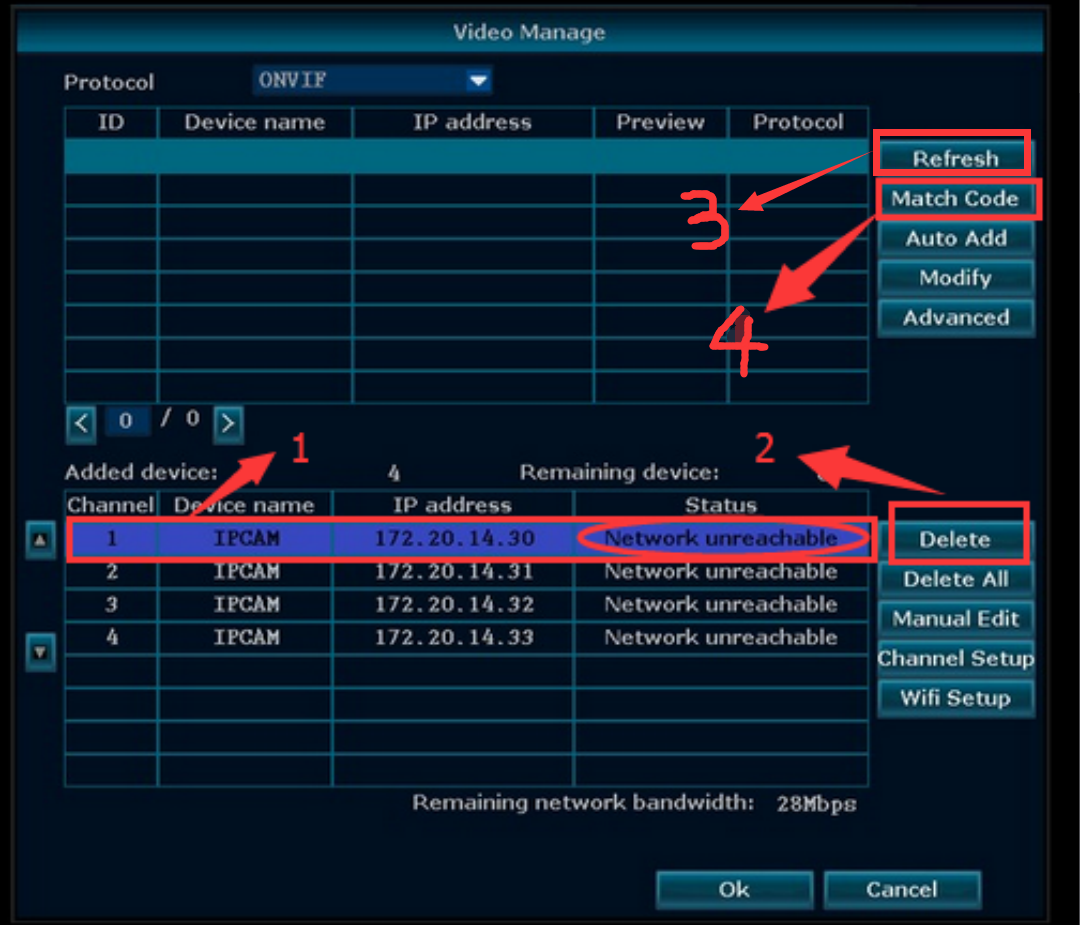Open Advanced settings
The image size is (1080, 925).
pos(956,318)
